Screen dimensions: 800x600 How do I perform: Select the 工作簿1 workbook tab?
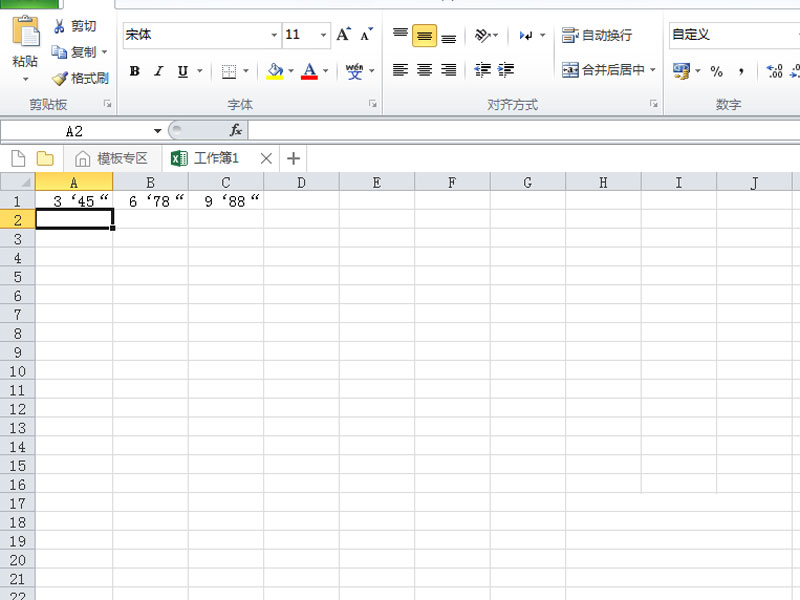tap(216, 158)
